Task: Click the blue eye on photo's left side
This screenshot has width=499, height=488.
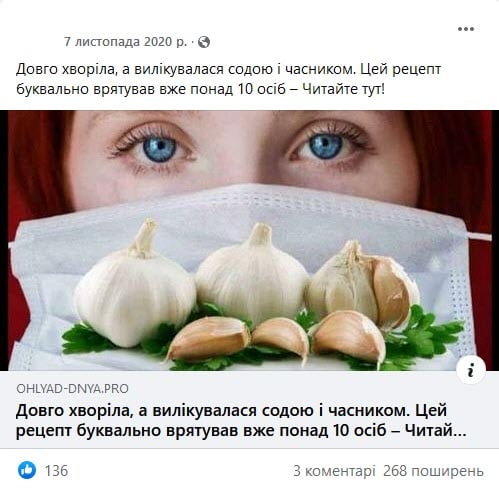Action: click(159, 149)
